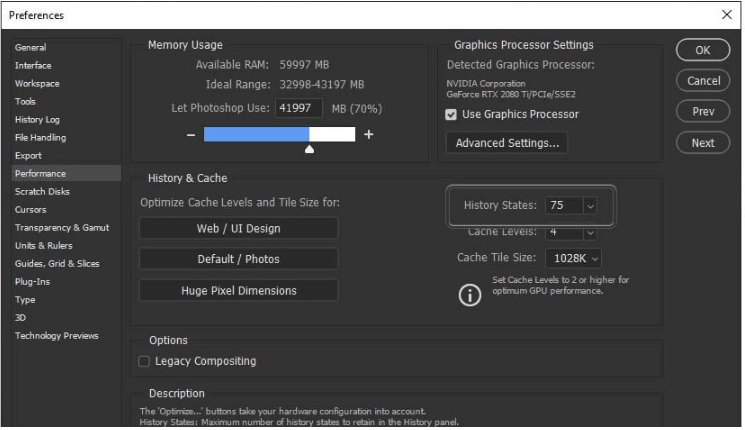The height and width of the screenshot is (430, 745).
Task: Select the General preferences category
Action: (x=30, y=48)
